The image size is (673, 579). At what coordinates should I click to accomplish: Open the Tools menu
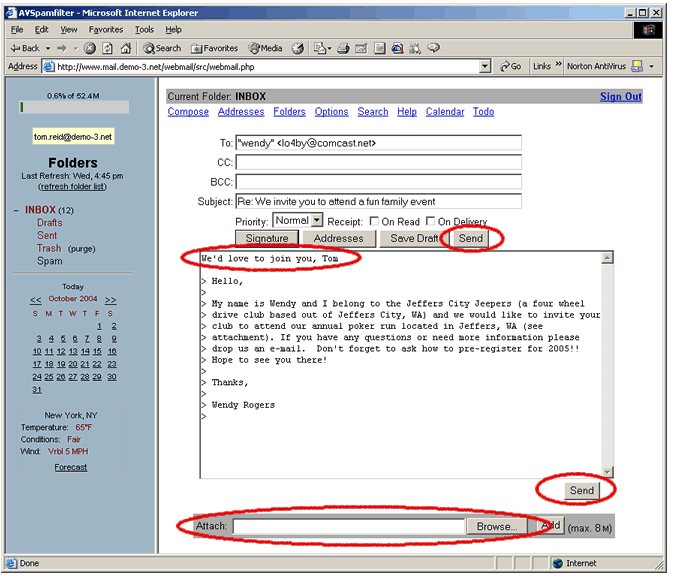pos(145,30)
